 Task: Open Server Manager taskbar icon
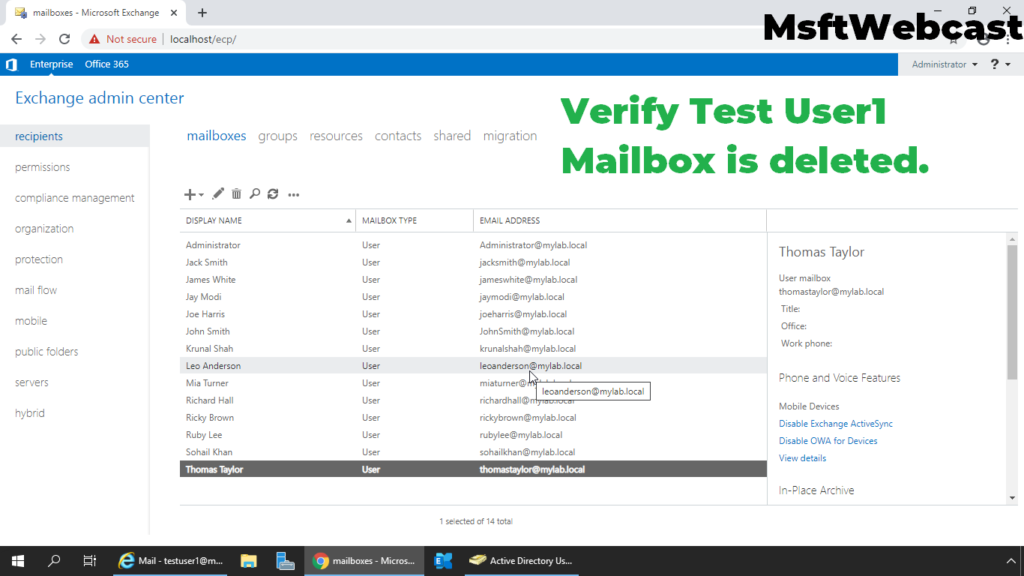pyautogui.click(x=285, y=560)
